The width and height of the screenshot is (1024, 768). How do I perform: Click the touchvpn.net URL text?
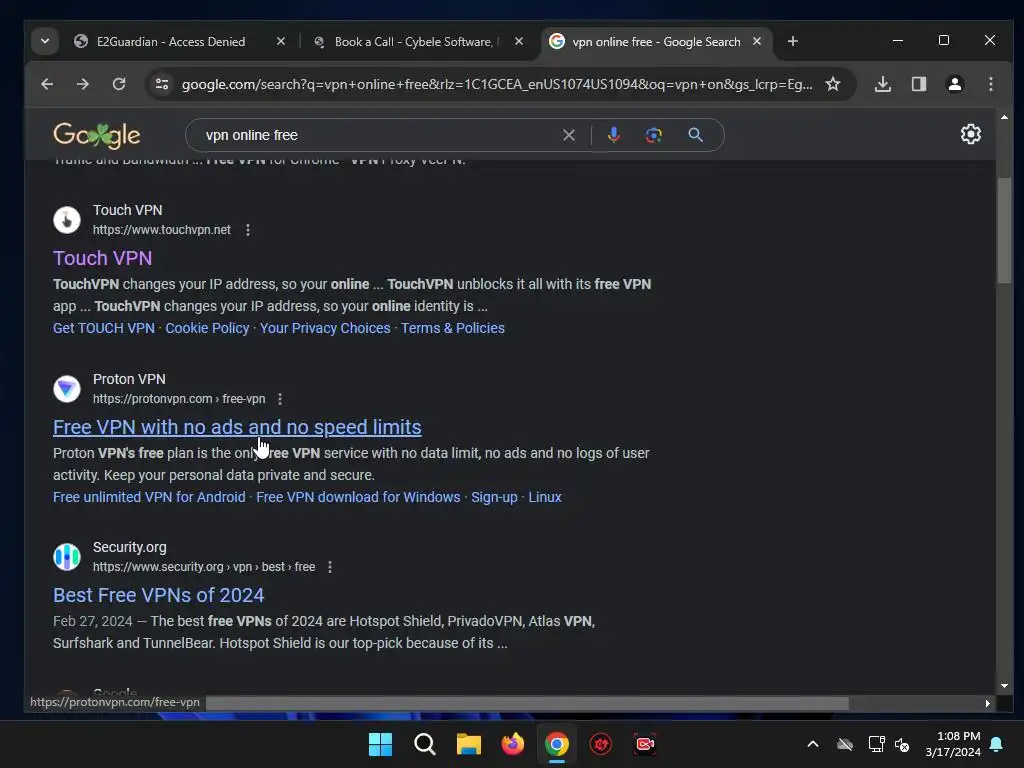point(161,230)
